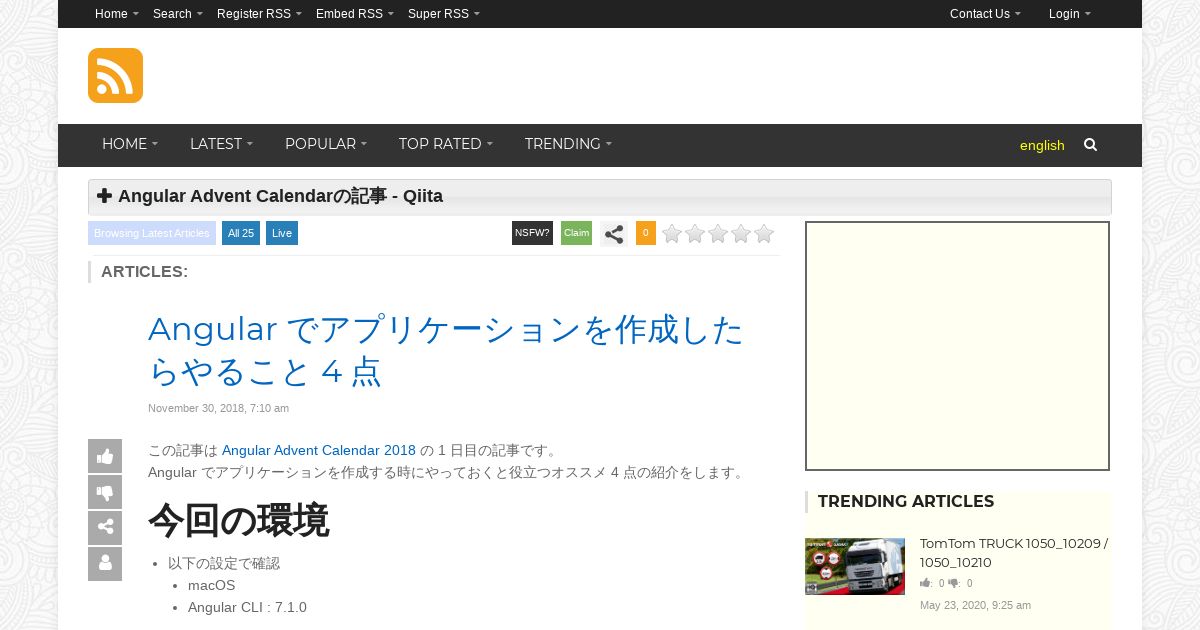Click the 以下の設定で確認 list item
The height and width of the screenshot is (630, 1200).
224,563
